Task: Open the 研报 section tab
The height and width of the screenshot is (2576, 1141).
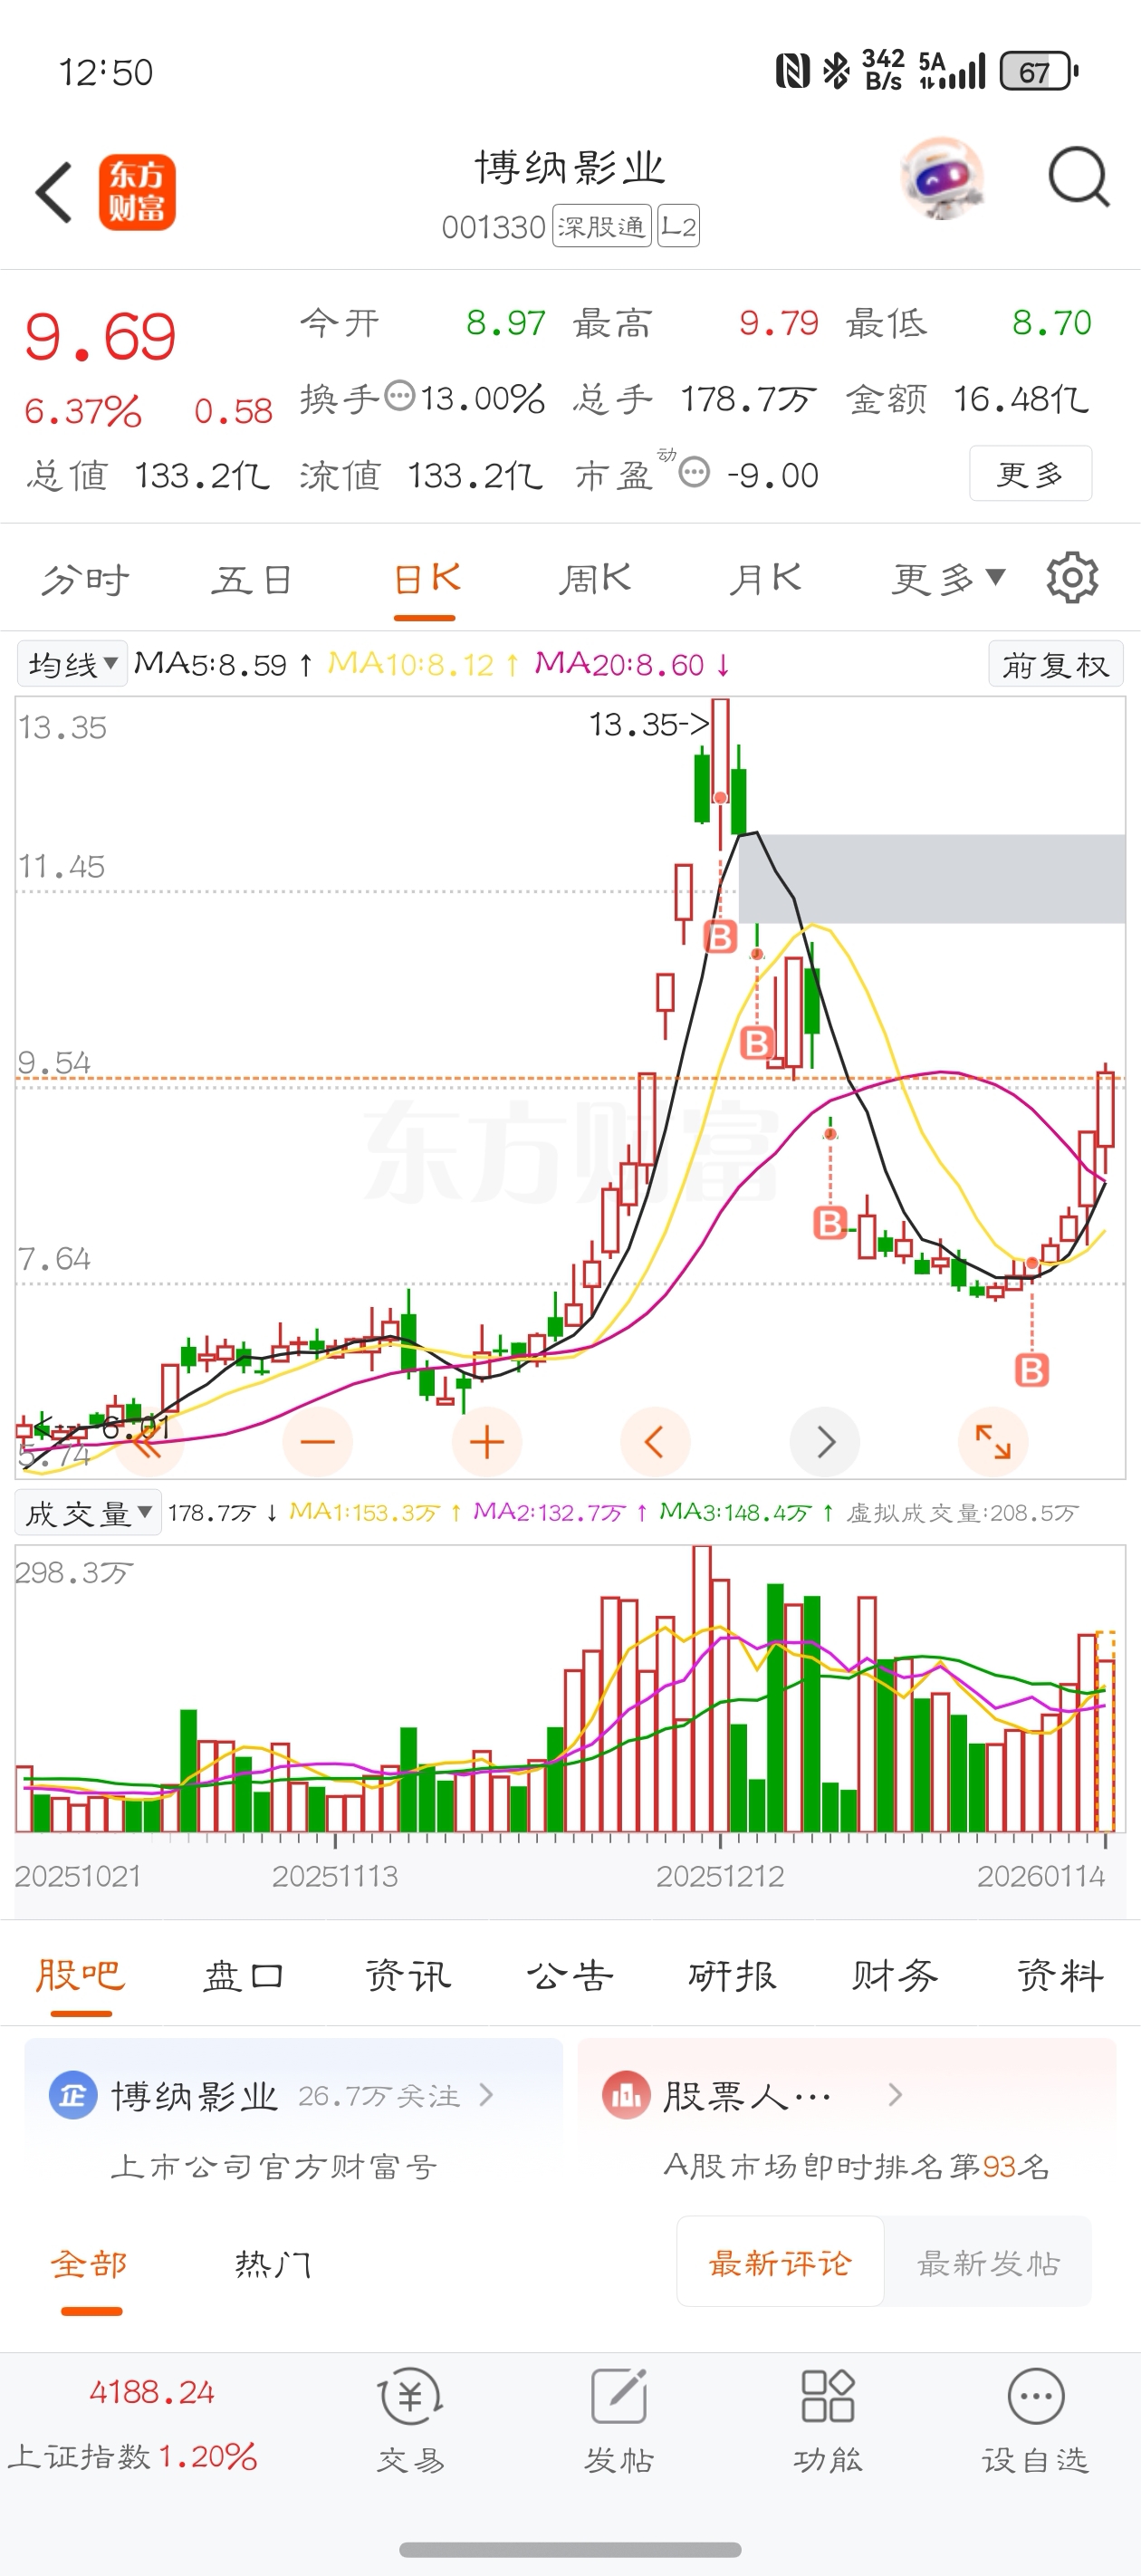Action: pos(733,1975)
